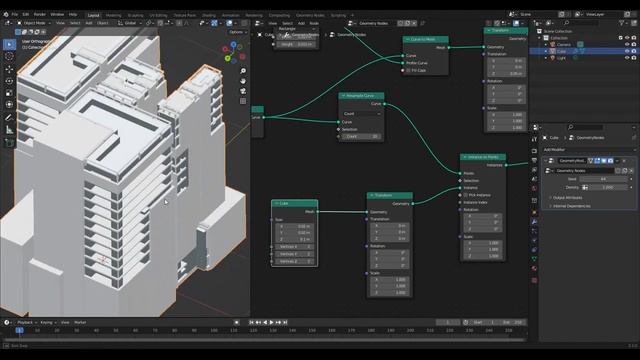Open the Marker menu in timeline
The width and height of the screenshot is (640, 360).
click(80, 322)
